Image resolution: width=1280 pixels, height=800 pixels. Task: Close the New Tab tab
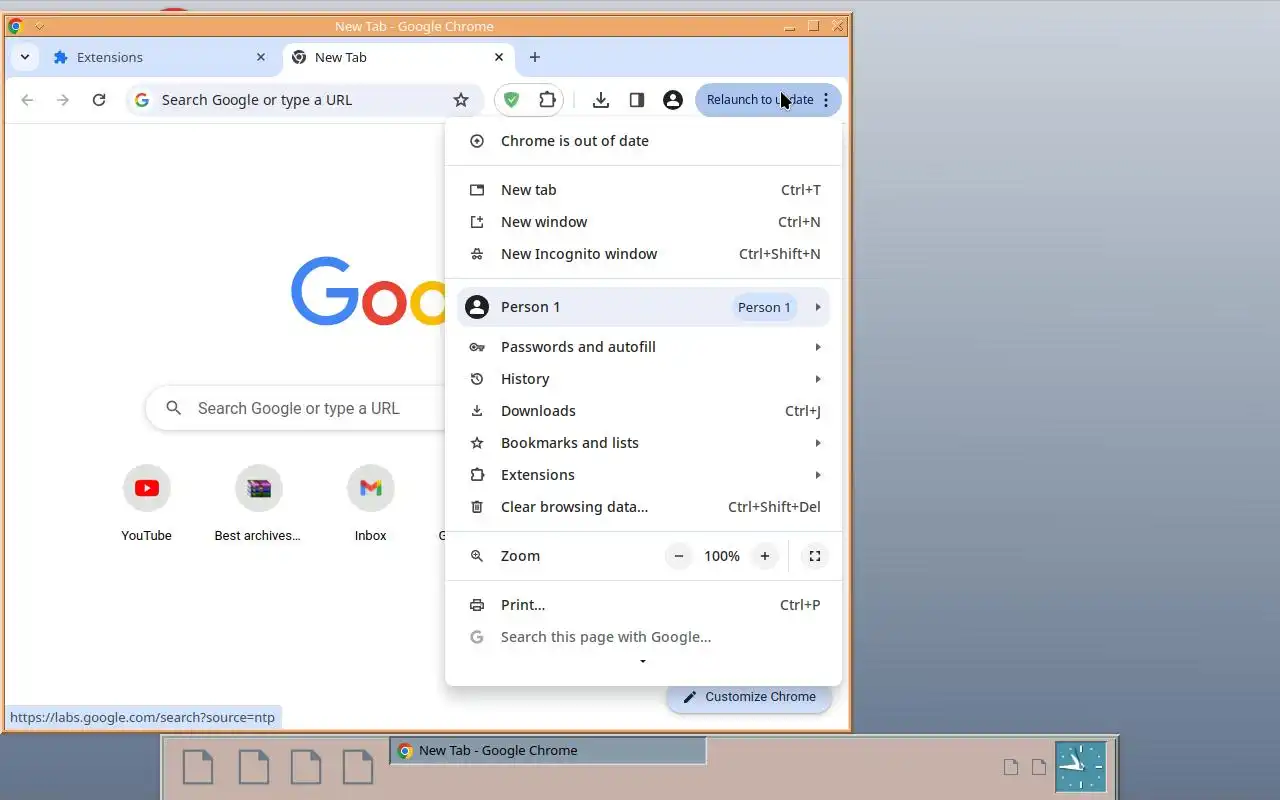coord(499,57)
